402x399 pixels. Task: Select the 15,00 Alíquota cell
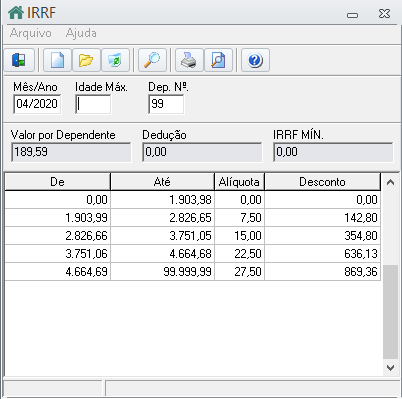click(239, 236)
